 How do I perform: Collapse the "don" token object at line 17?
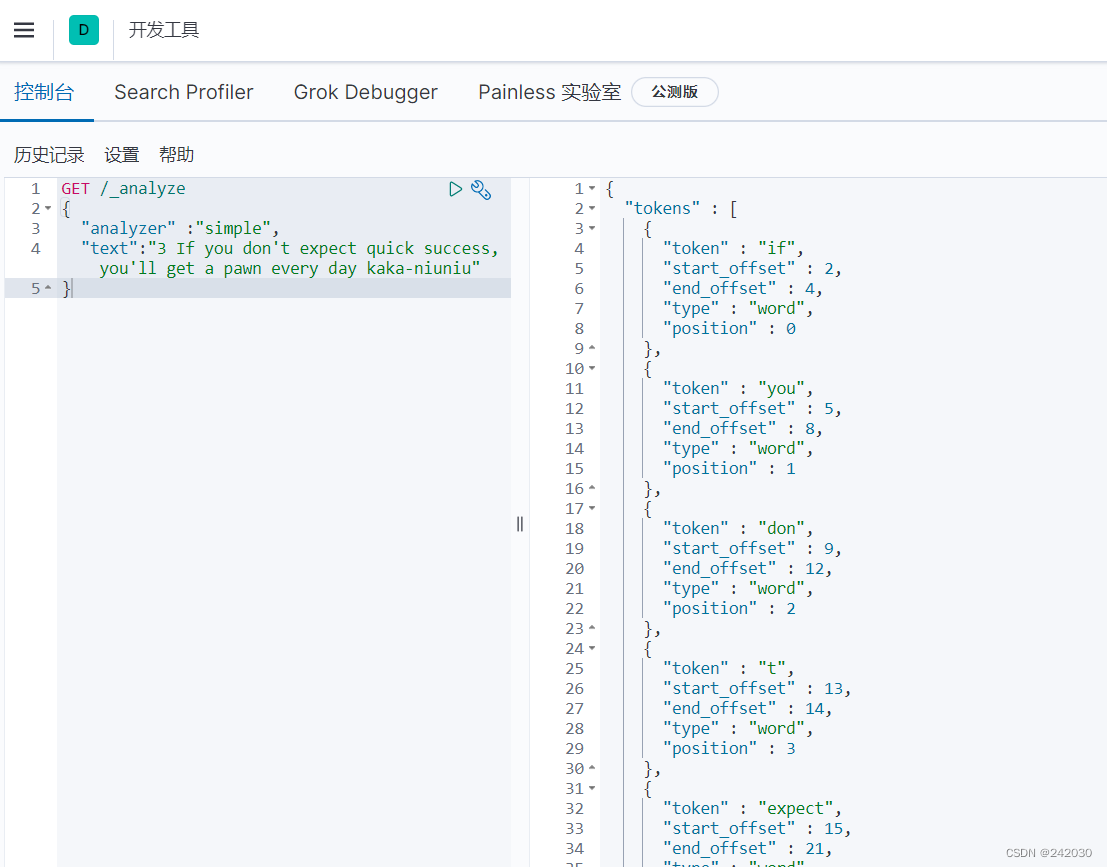592,508
